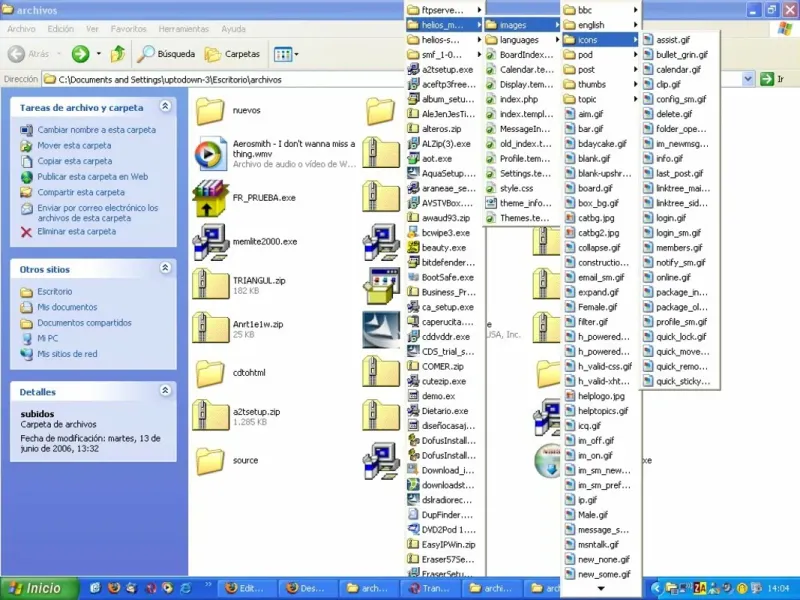Click Cambiar nombre a esta carpeta

pyautogui.click(x=96, y=130)
